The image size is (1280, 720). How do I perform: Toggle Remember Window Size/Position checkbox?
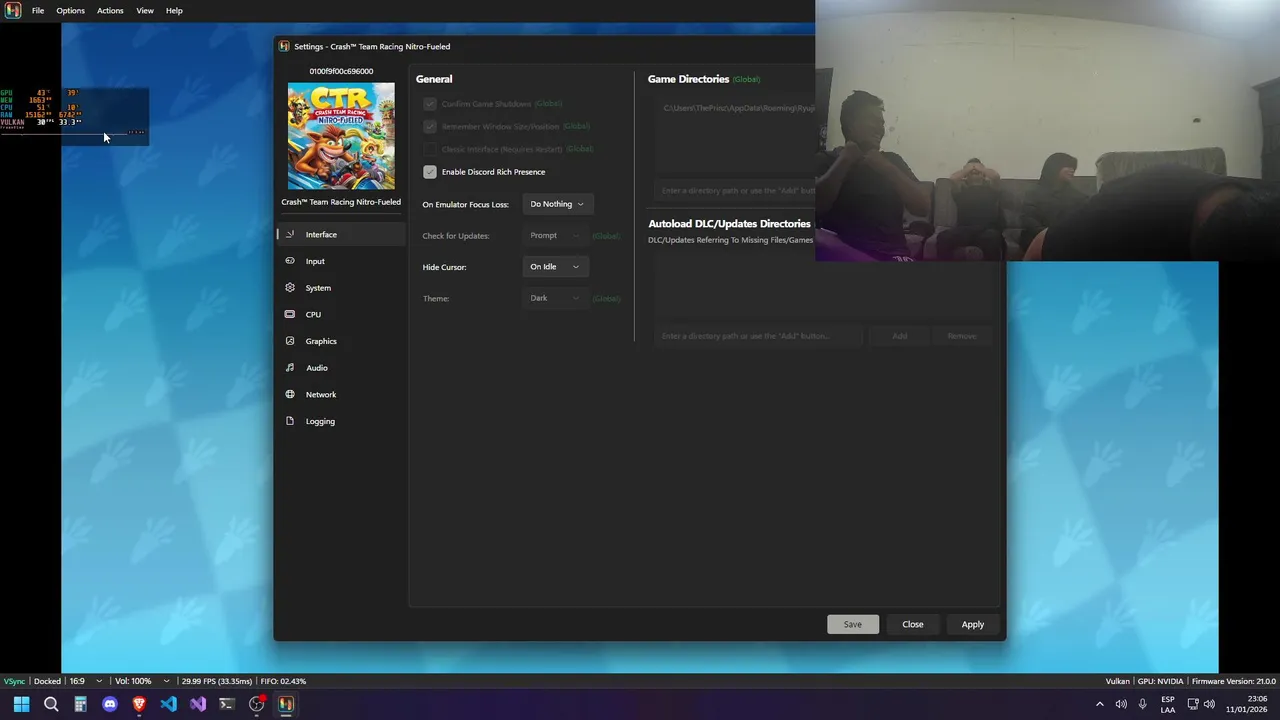(430, 126)
